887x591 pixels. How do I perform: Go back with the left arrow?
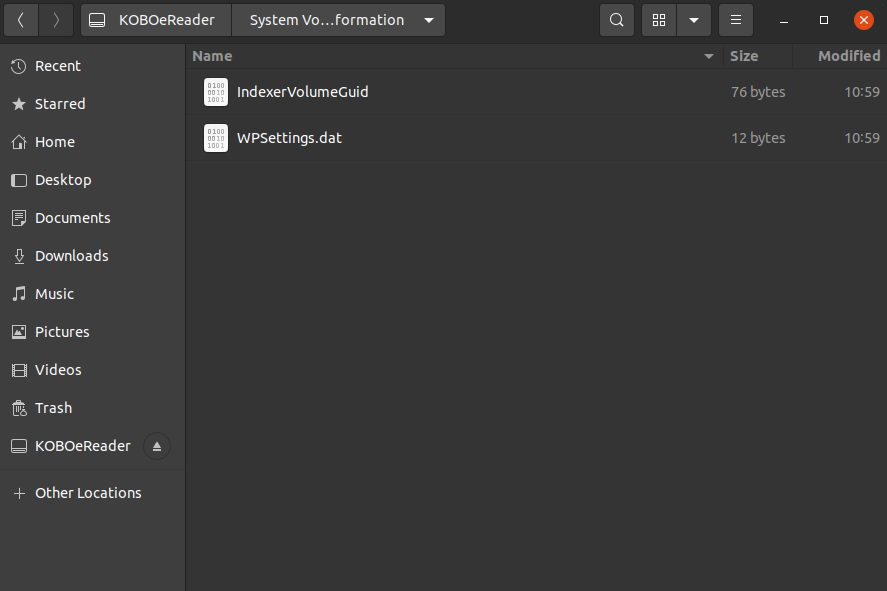(x=21, y=20)
